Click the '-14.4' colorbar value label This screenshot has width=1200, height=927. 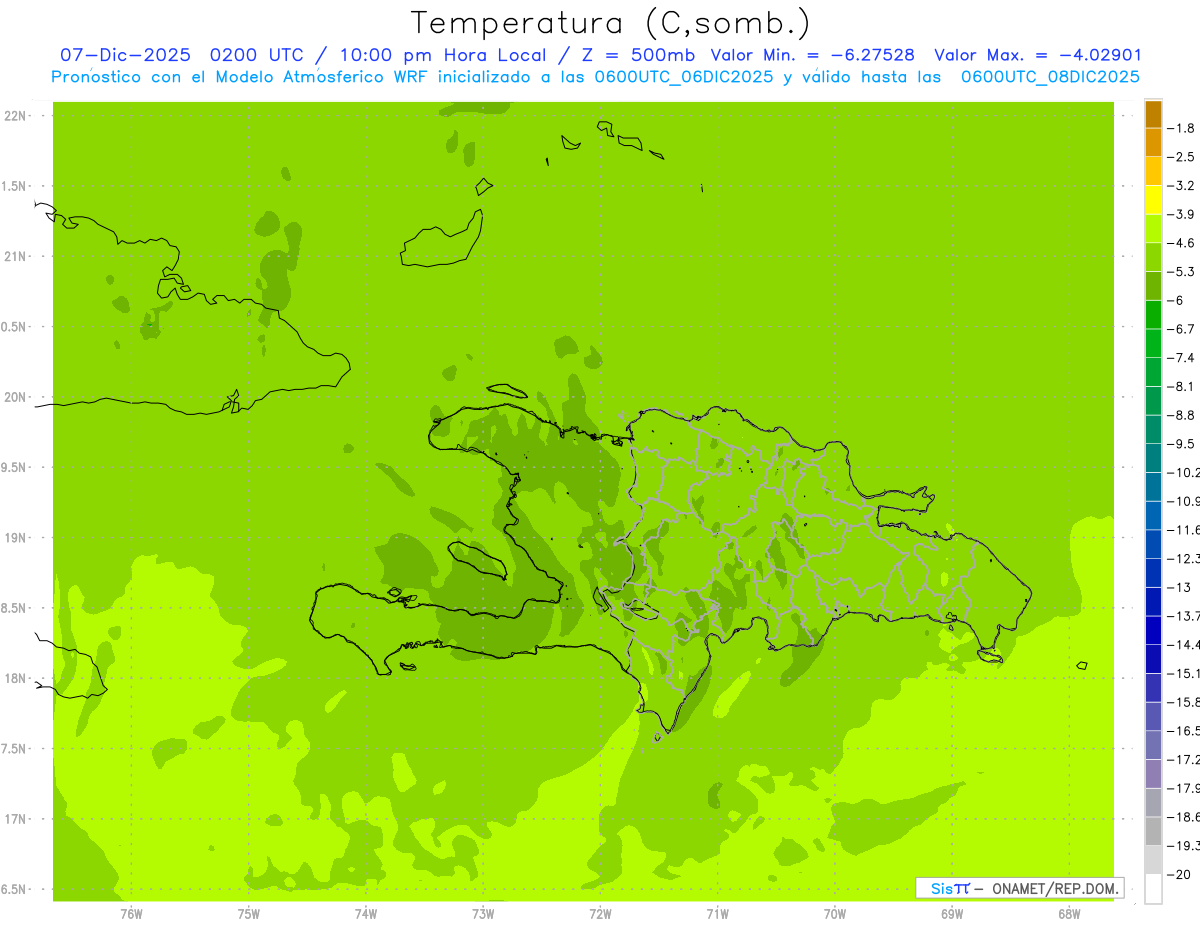pyautogui.click(x=1184, y=644)
